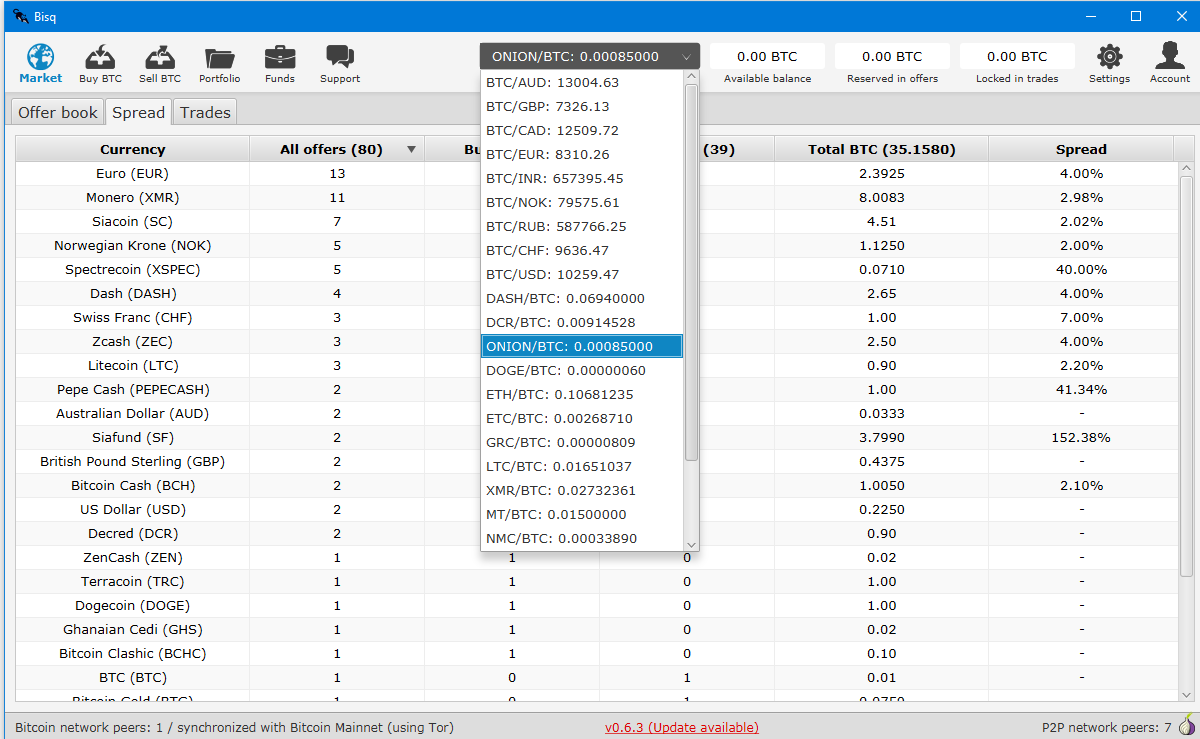Sort by the Spread column header
The height and width of the screenshot is (739, 1200).
pos(1081,149)
